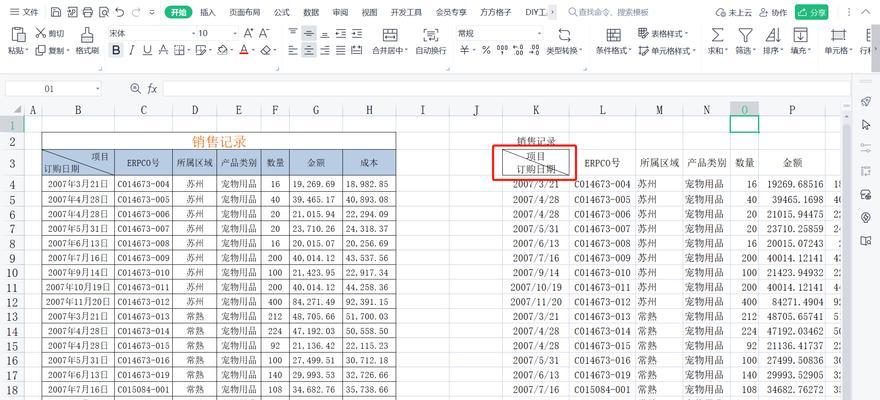
Task: Apply strikethrough text formatting
Action: (x=163, y=50)
